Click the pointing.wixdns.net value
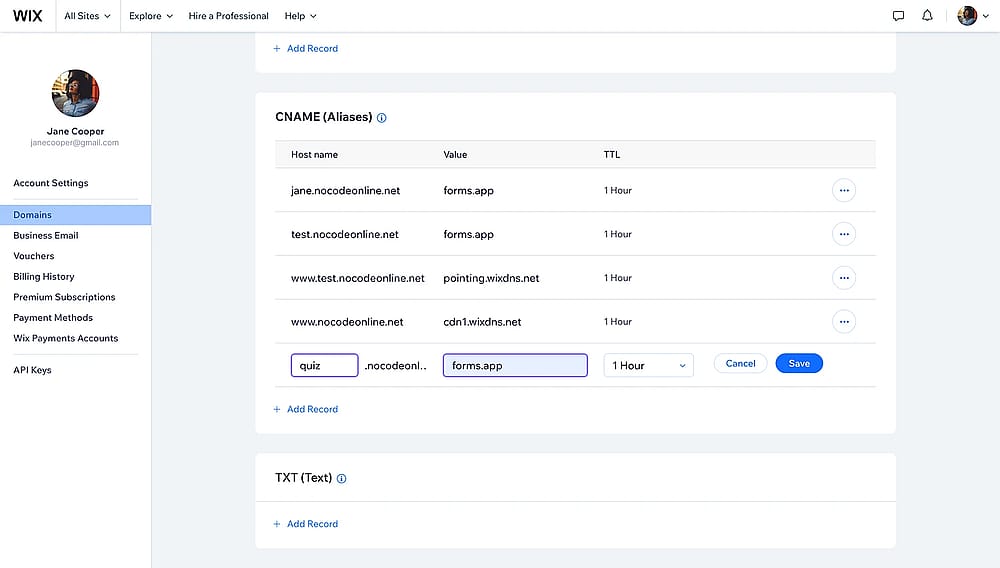Viewport: 1000px width, 568px height. click(491, 278)
